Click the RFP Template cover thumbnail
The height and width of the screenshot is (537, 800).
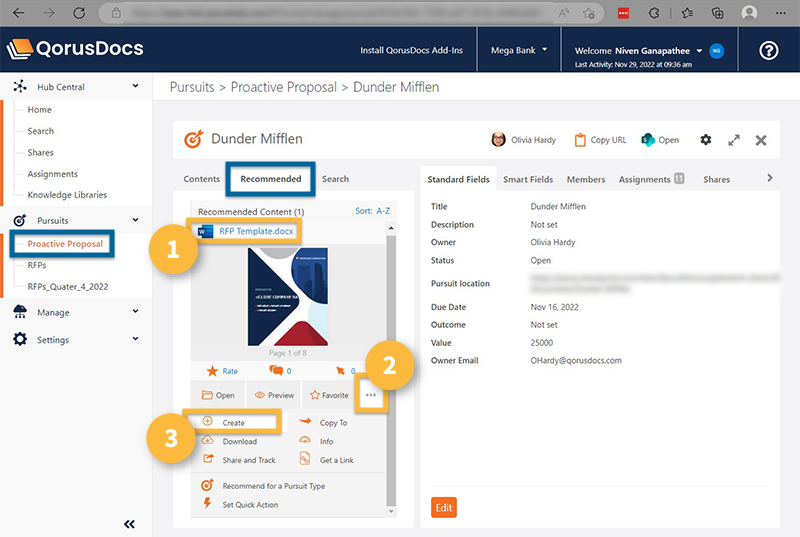pyautogui.click(x=288, y=296)
